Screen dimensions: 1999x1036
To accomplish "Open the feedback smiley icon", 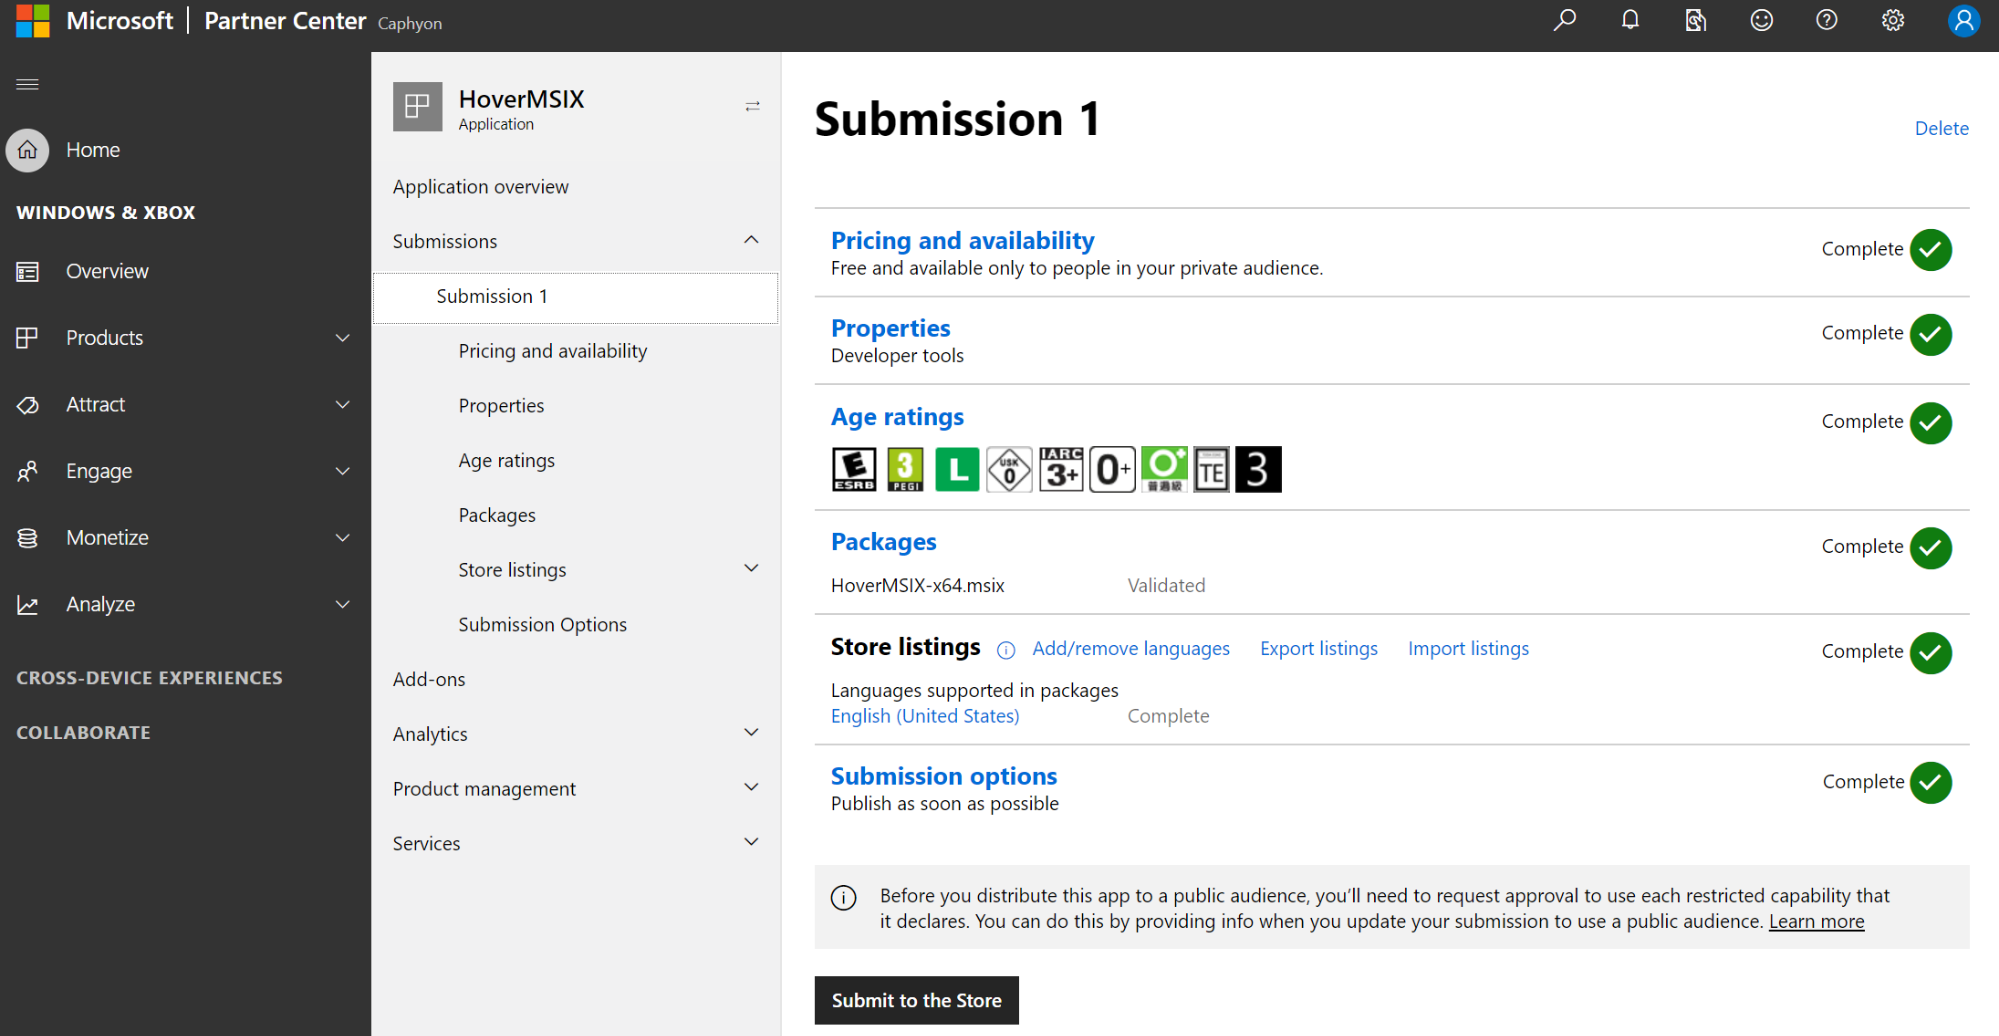I will pyautogui.click(x=1762, y=20).
